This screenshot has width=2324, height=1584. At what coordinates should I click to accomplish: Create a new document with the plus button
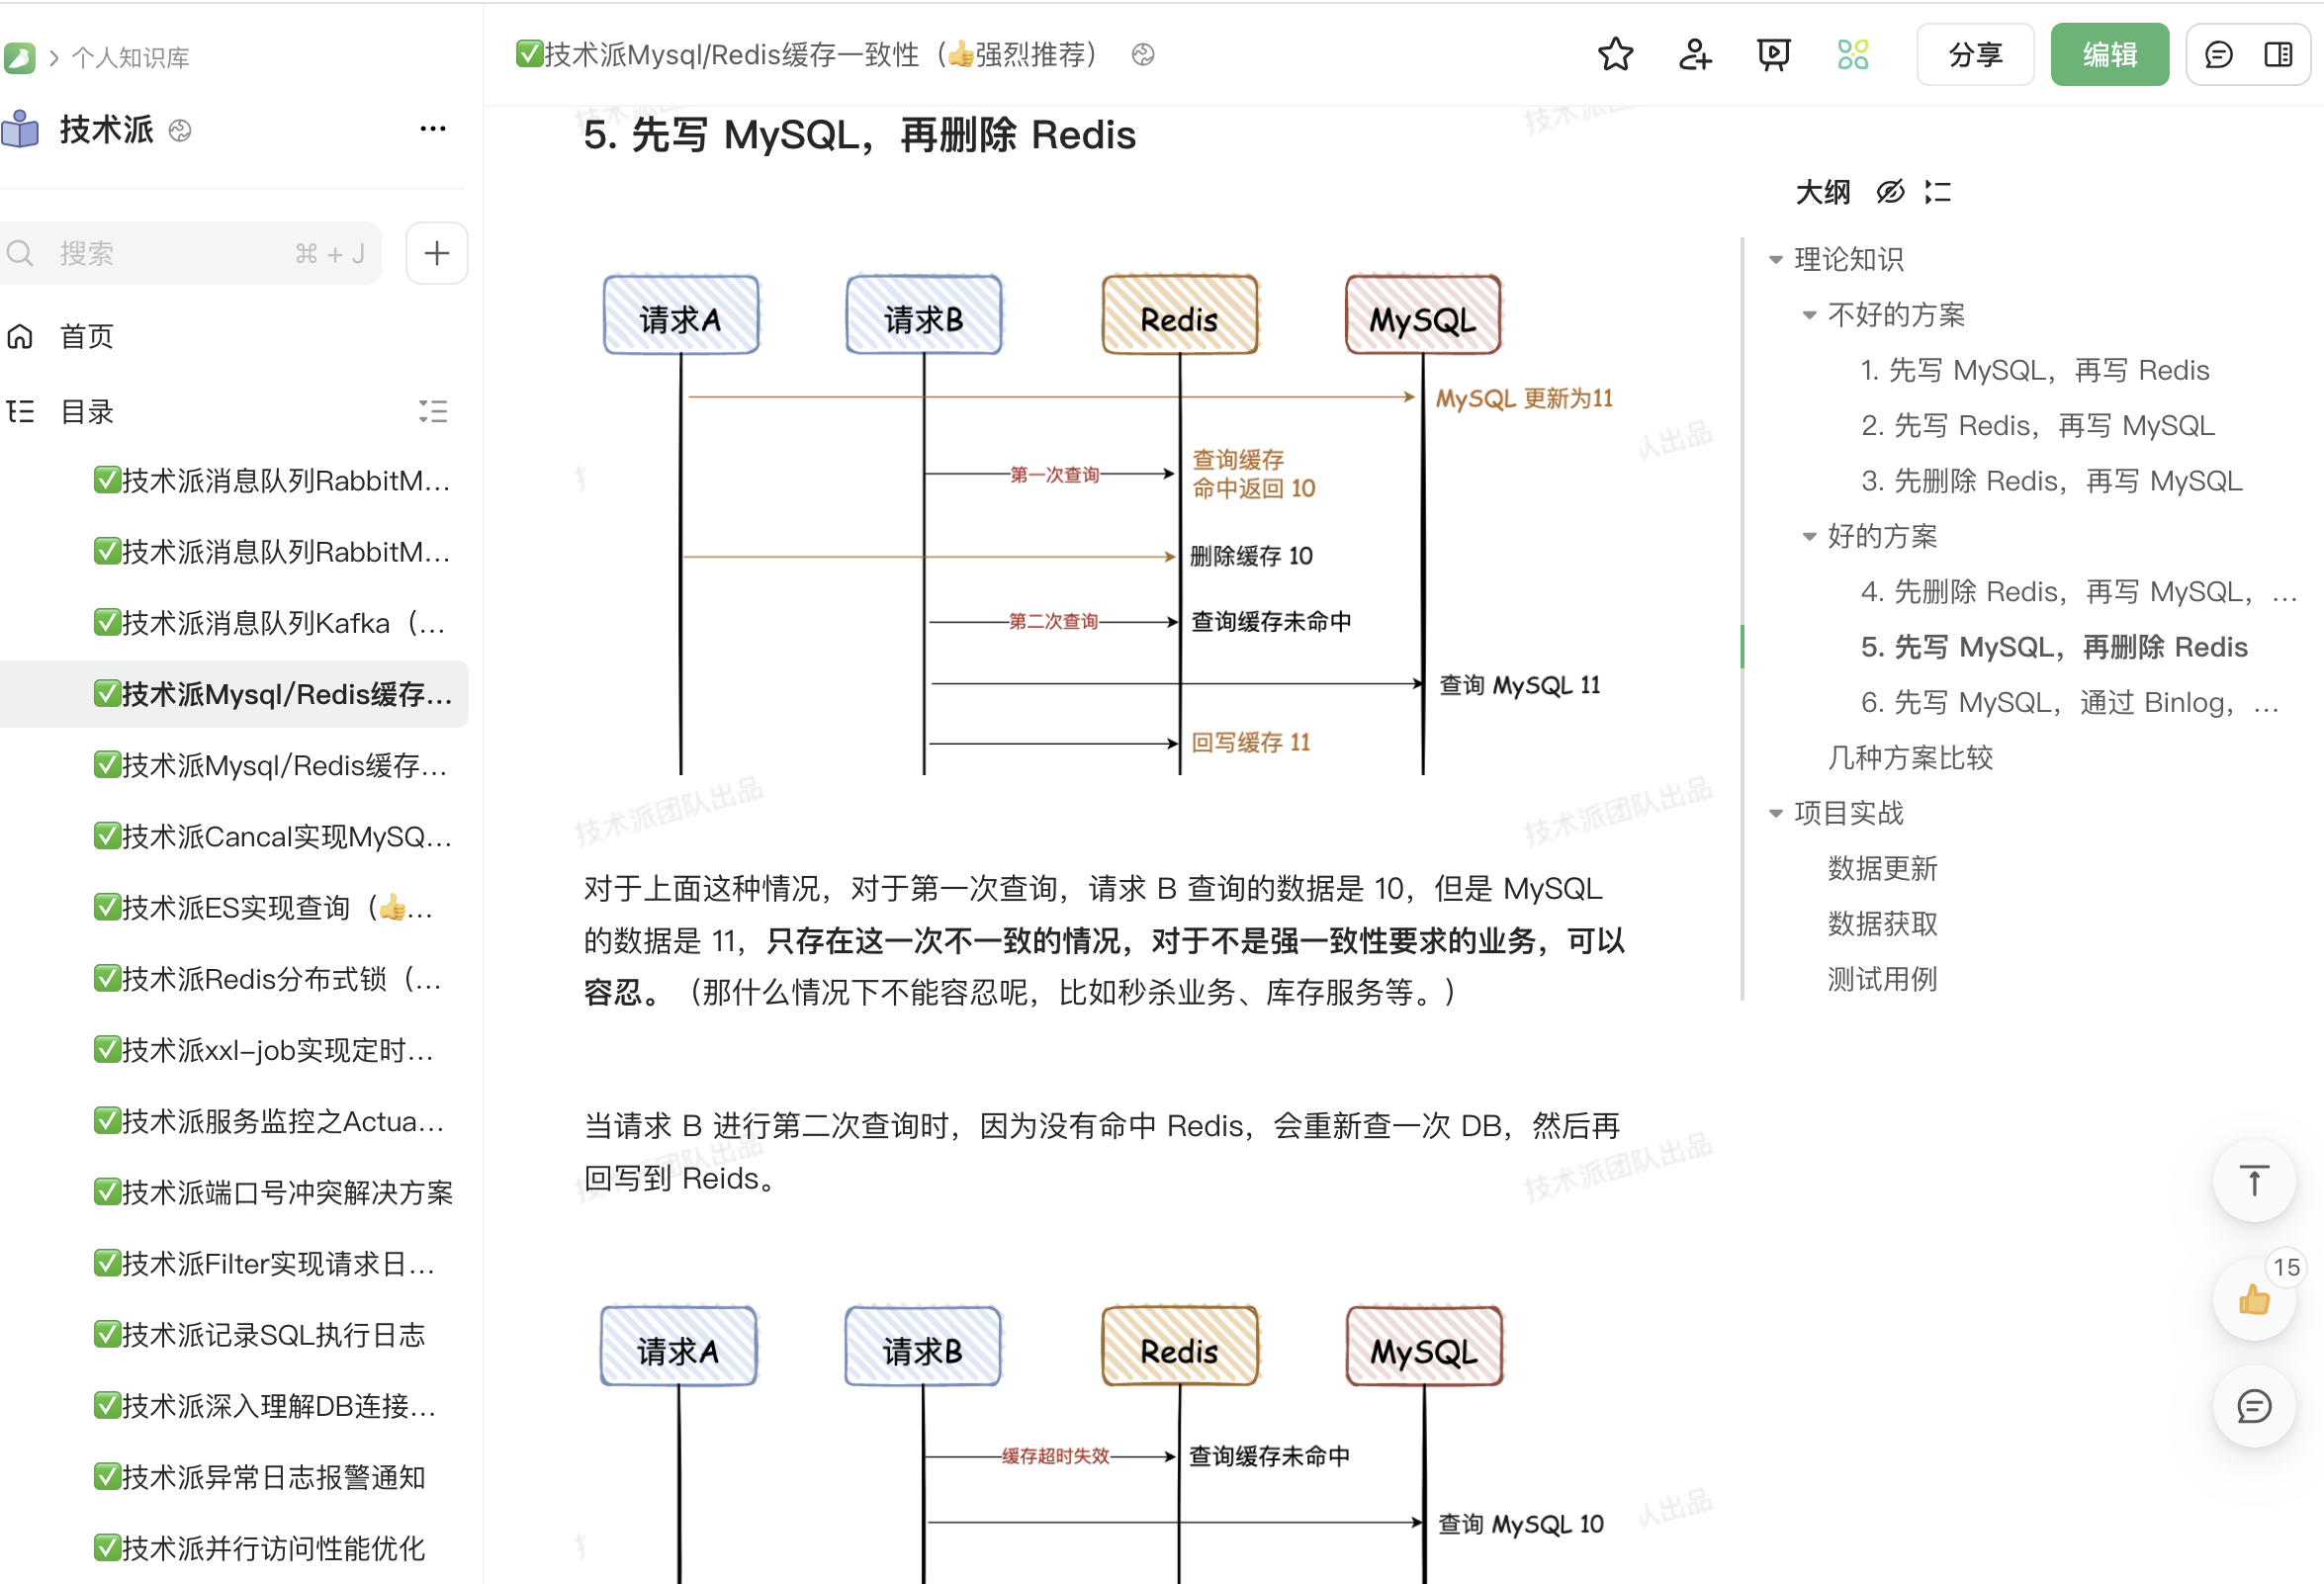coord(436,253)
